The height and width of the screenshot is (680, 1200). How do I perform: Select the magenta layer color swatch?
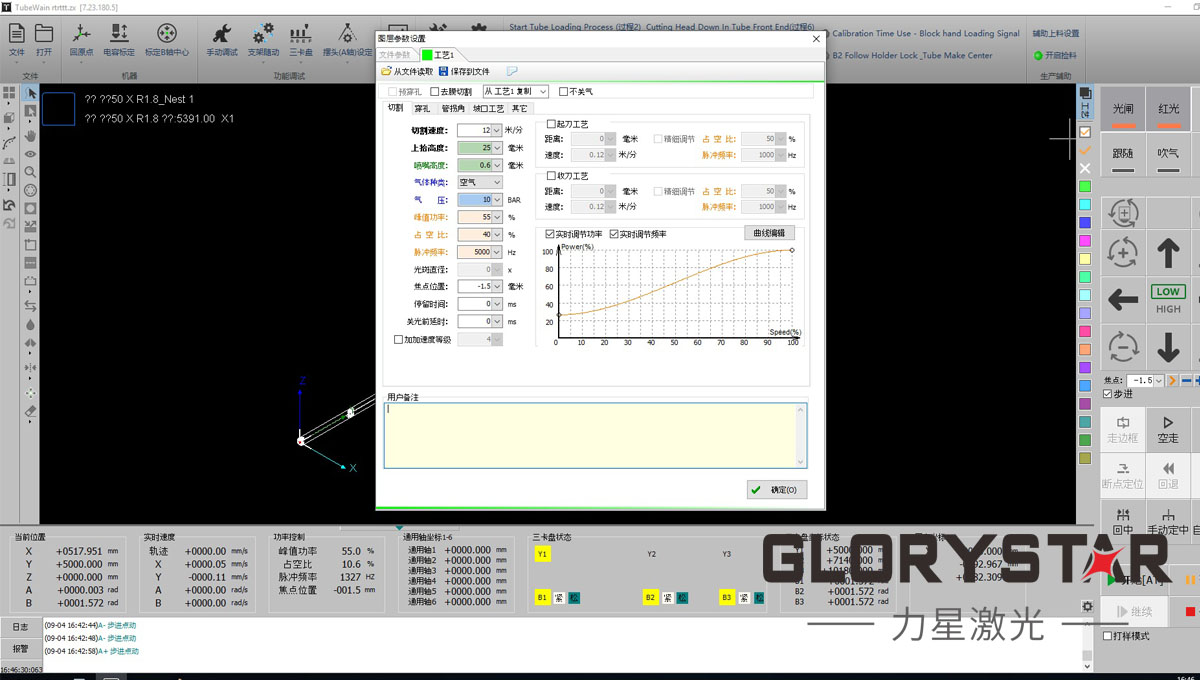coord(1085,241)
